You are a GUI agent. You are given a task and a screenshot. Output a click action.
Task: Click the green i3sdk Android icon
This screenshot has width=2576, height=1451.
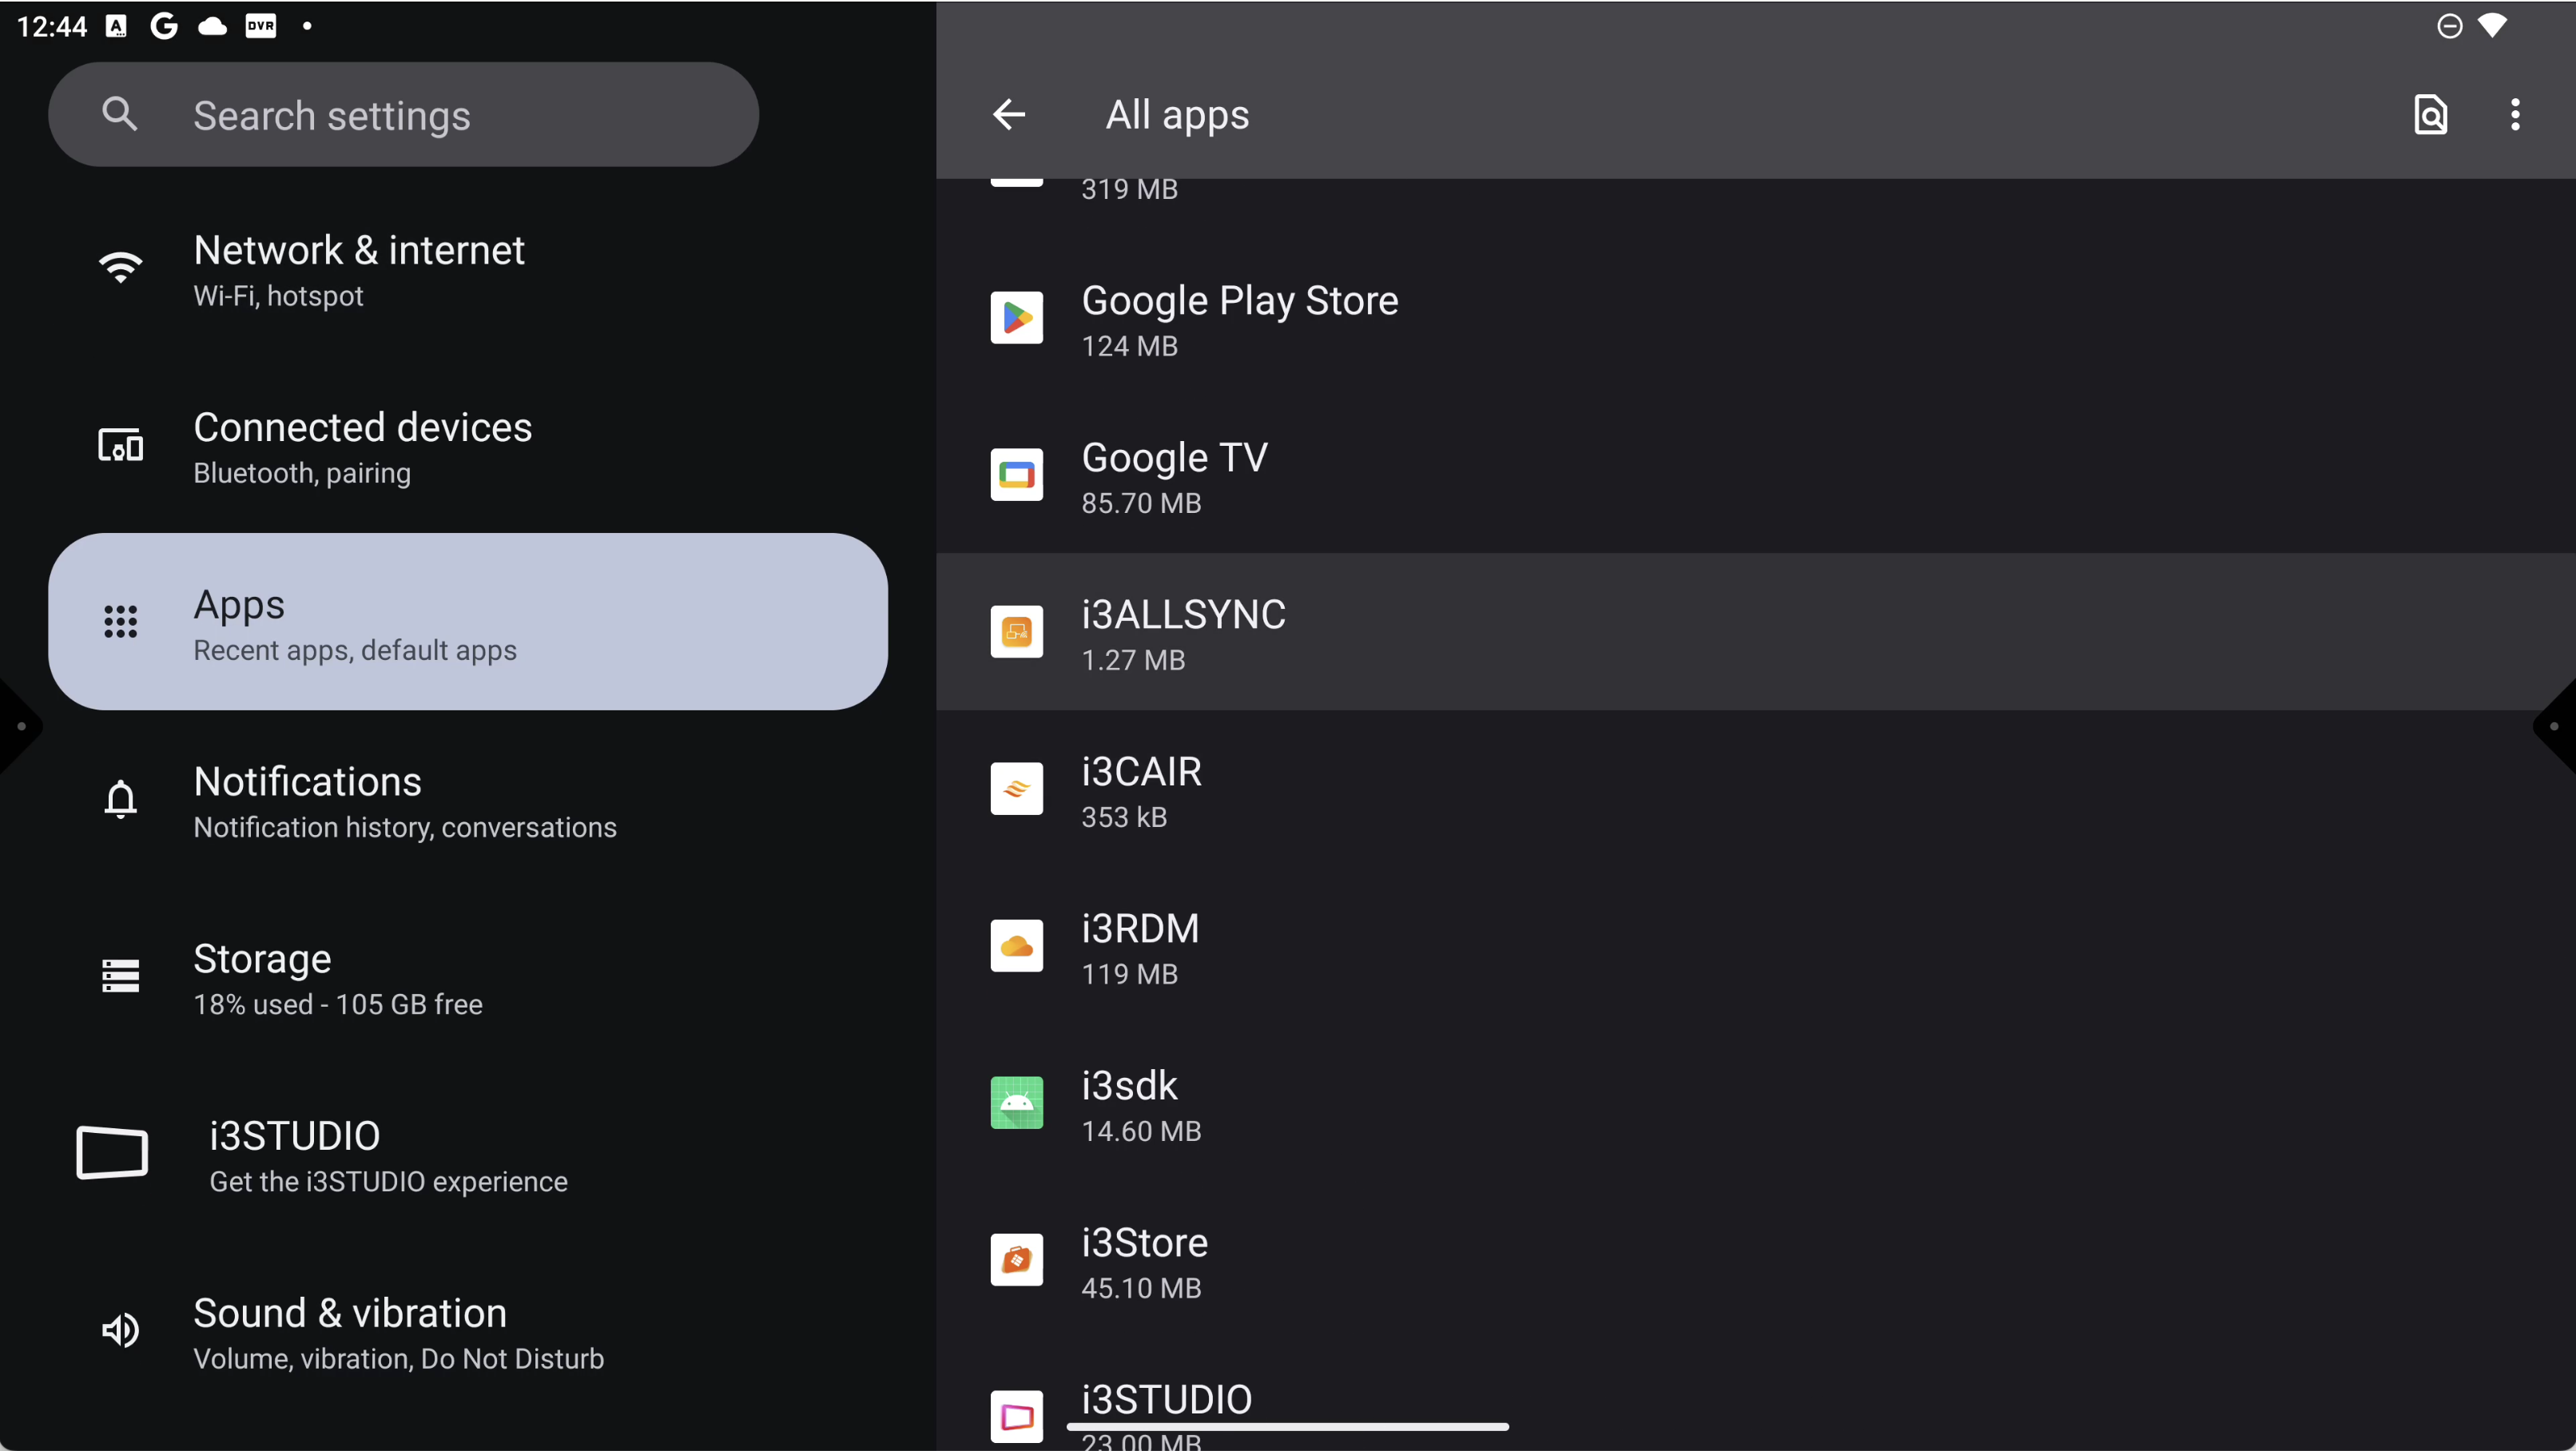[x=1016, y=1103]
